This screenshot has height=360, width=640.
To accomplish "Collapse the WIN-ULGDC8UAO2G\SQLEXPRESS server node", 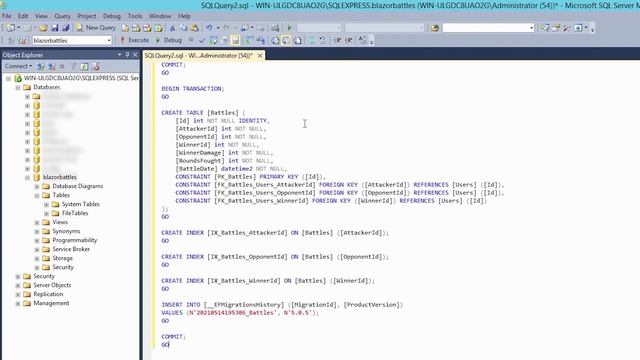I will click(x=8, y=78).
